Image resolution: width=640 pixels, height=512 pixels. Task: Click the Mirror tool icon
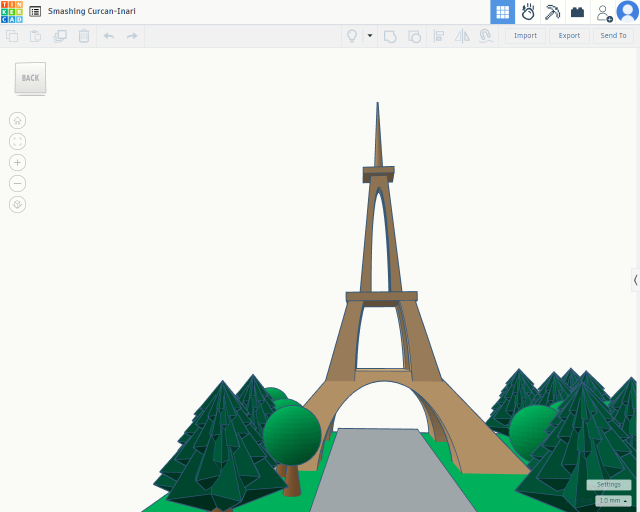pos(462,36)
